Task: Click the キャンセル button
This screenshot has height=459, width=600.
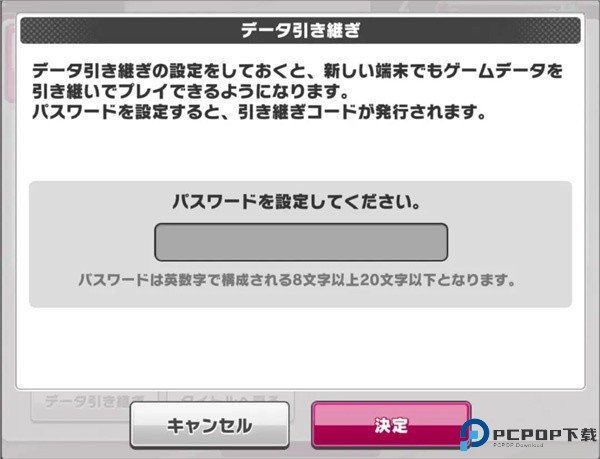Action: click(209, 425)
